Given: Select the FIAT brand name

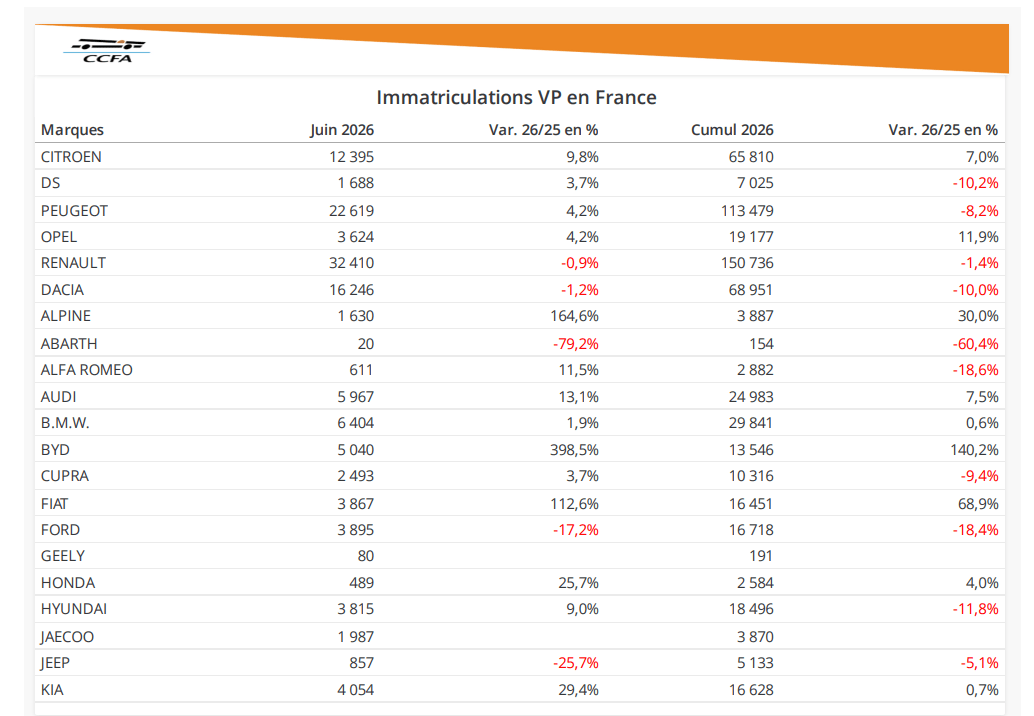Looking at the screenshot, I should tap(54, 504).
